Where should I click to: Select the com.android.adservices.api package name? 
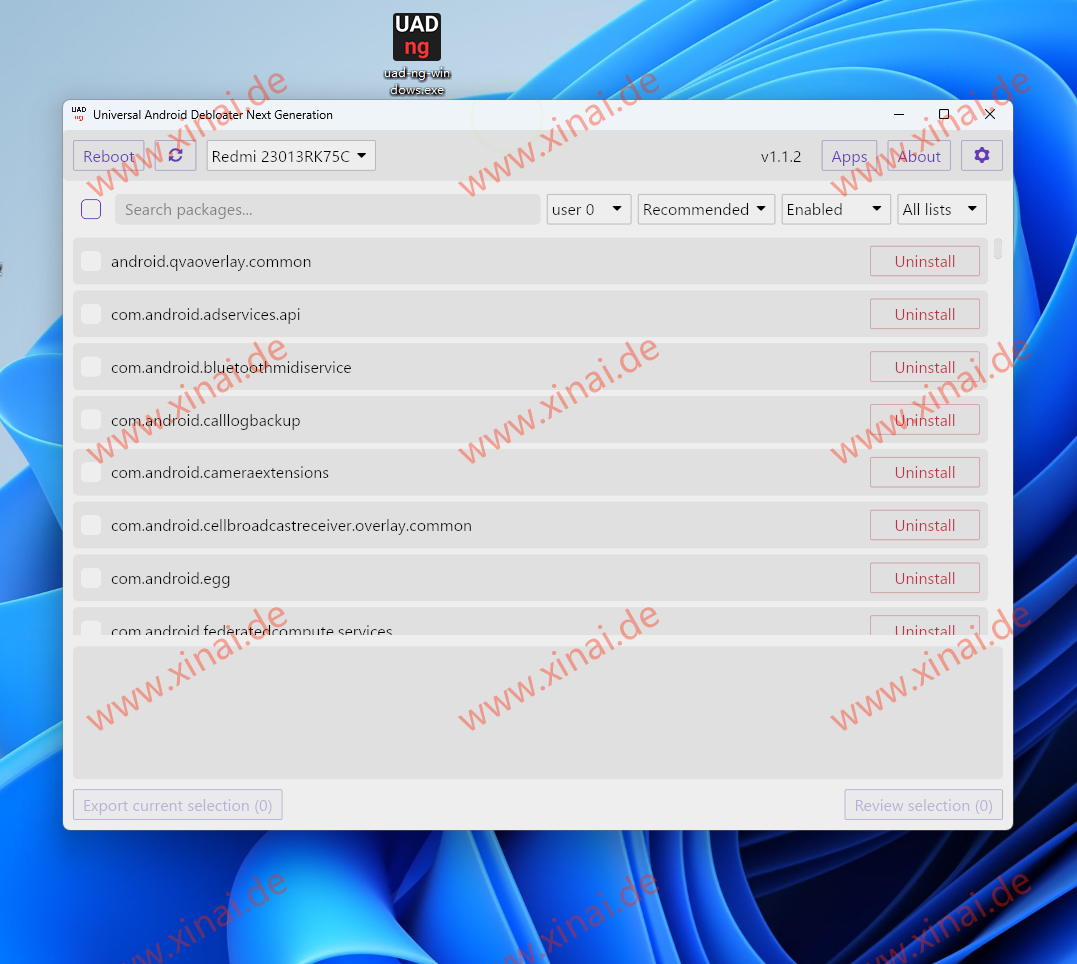point(205,315)
